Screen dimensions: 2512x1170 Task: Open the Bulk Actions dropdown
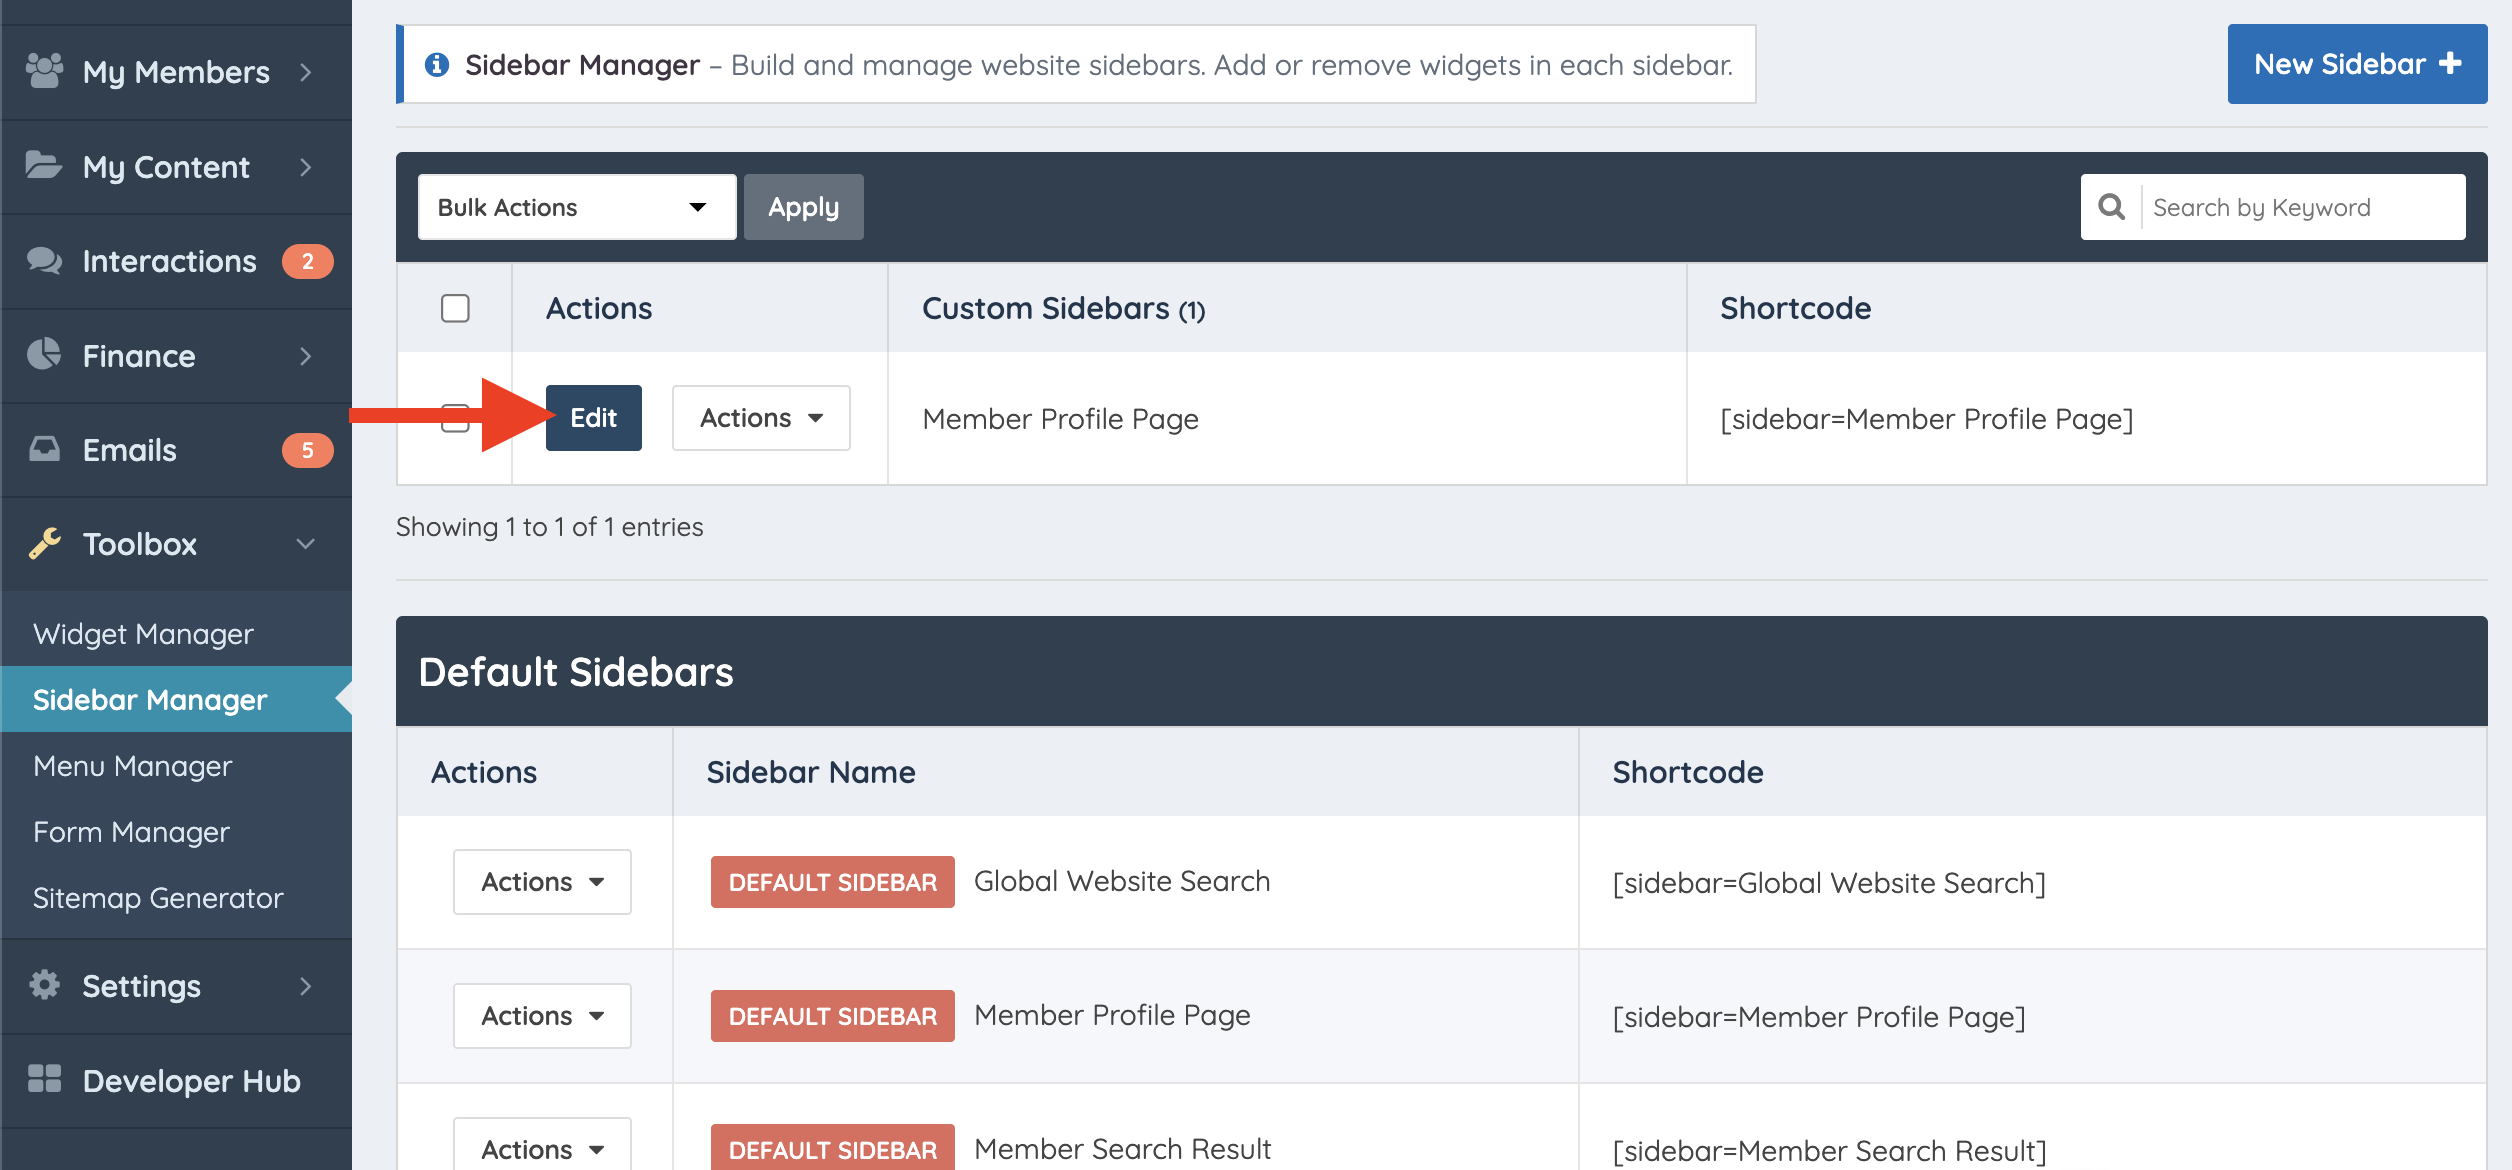coord(576,207)
